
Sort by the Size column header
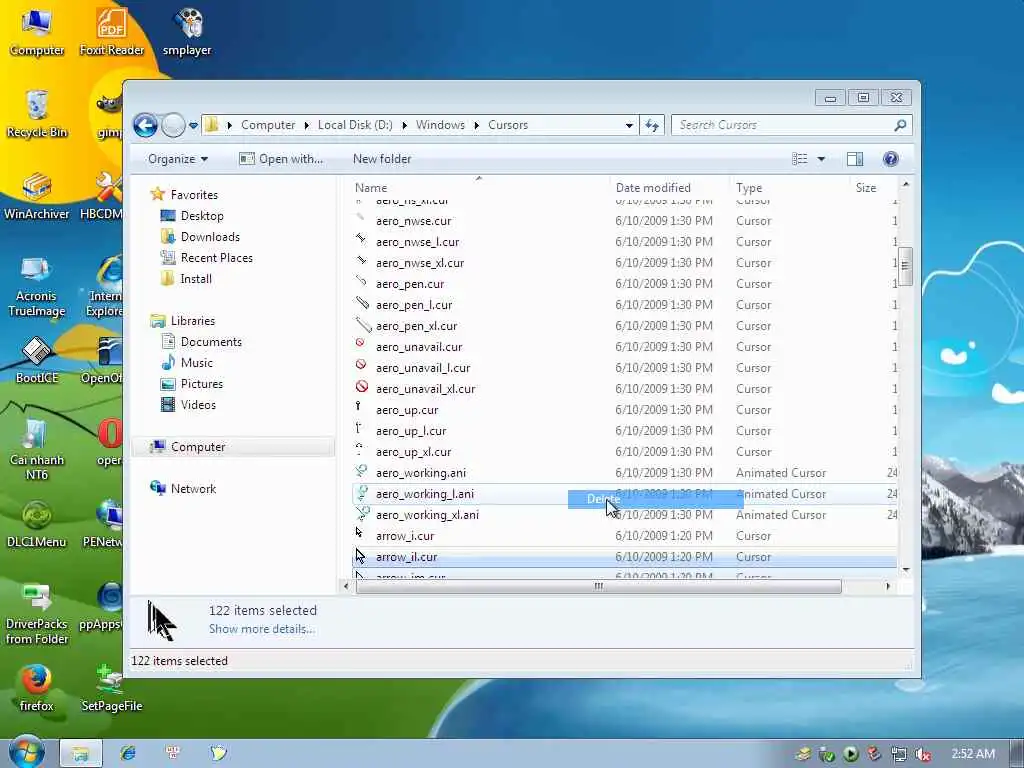click(x=866, y=187)
